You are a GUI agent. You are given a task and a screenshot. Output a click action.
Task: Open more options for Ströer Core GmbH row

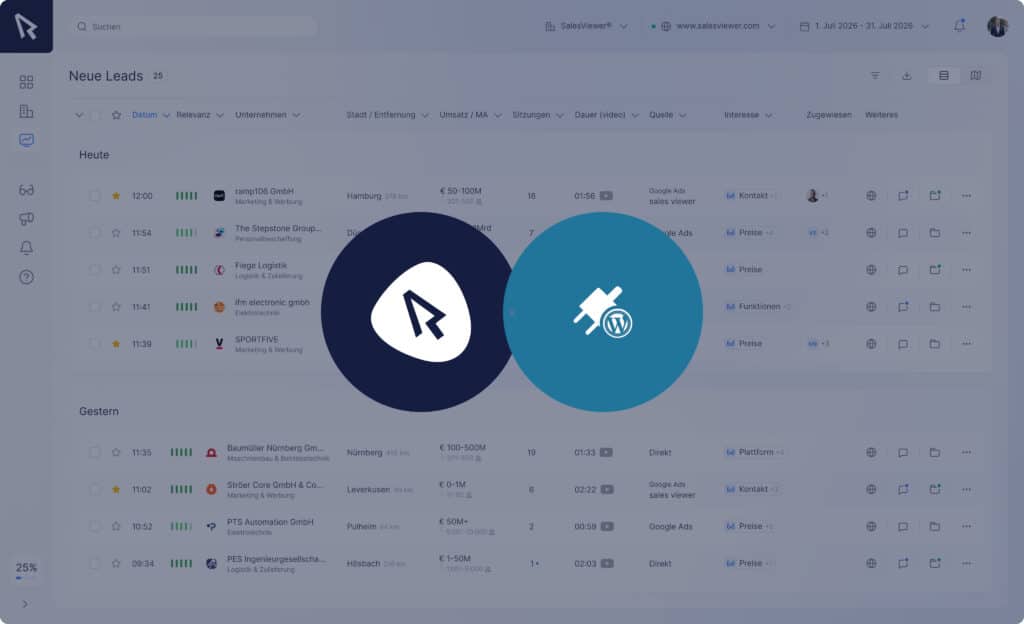click(x=967, y=490)
